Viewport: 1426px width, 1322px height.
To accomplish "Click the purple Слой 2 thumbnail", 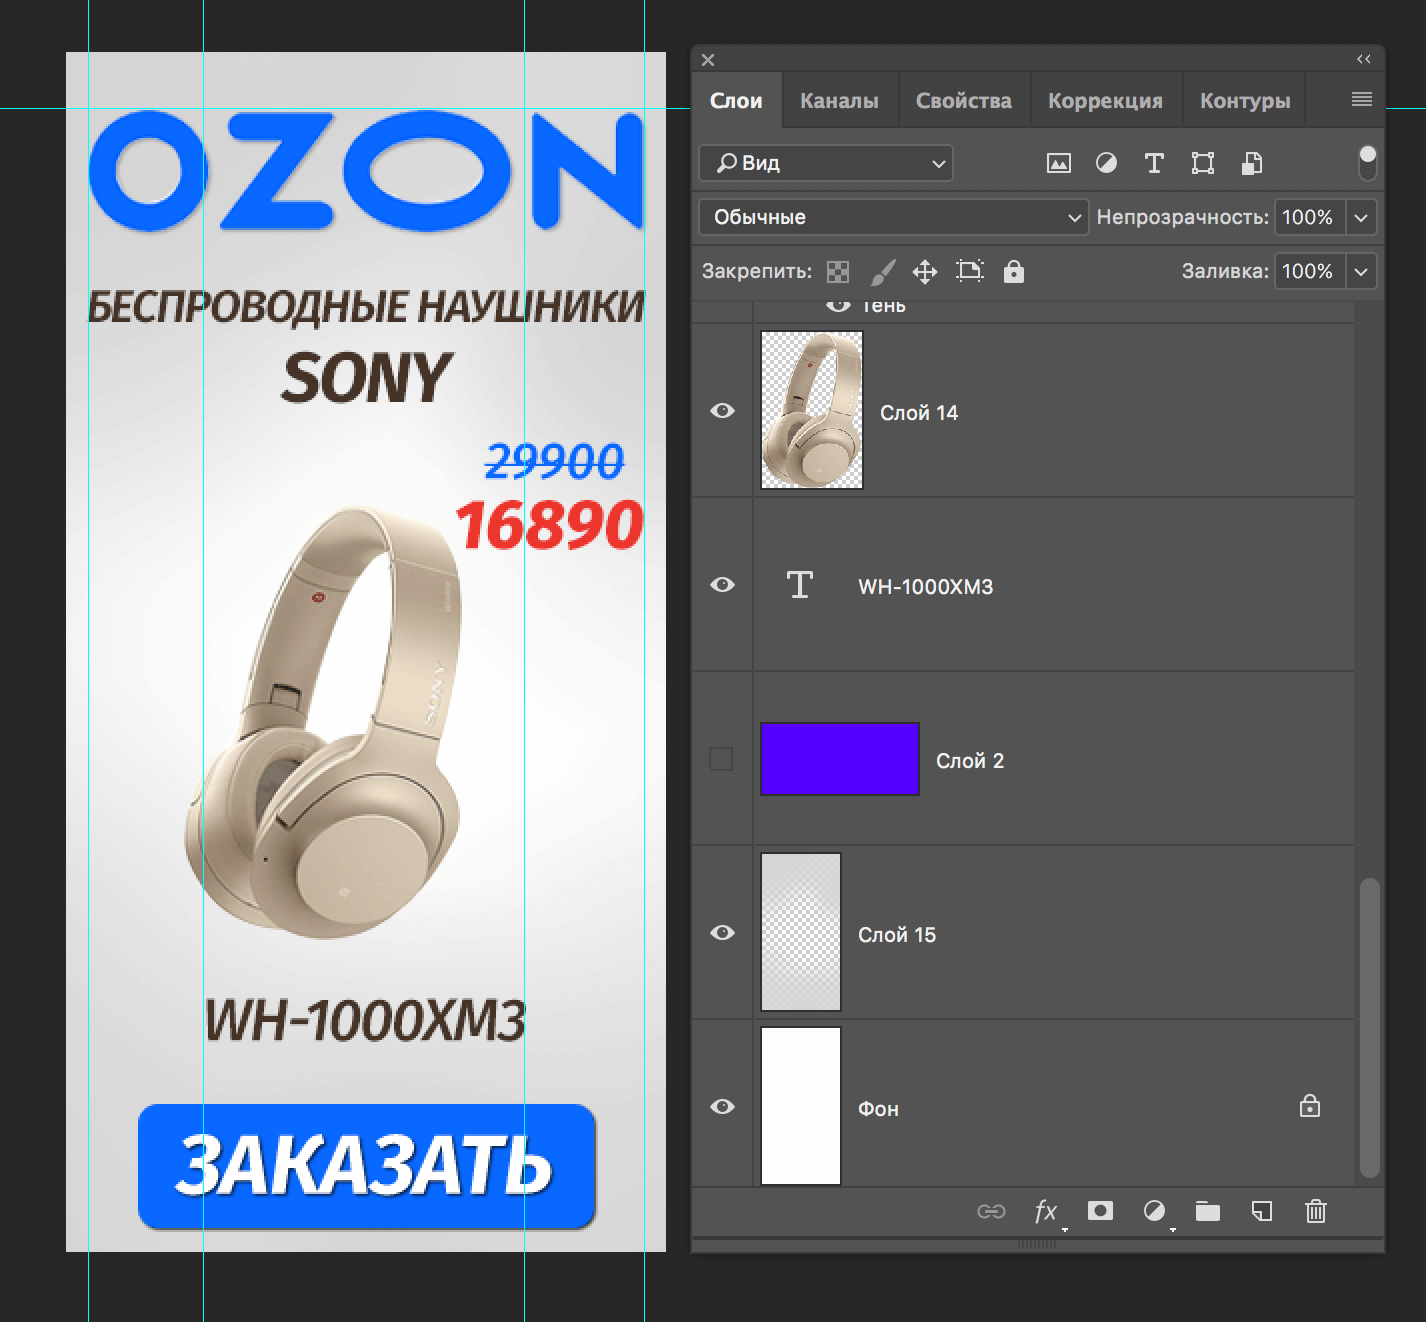I will [839, 759].
